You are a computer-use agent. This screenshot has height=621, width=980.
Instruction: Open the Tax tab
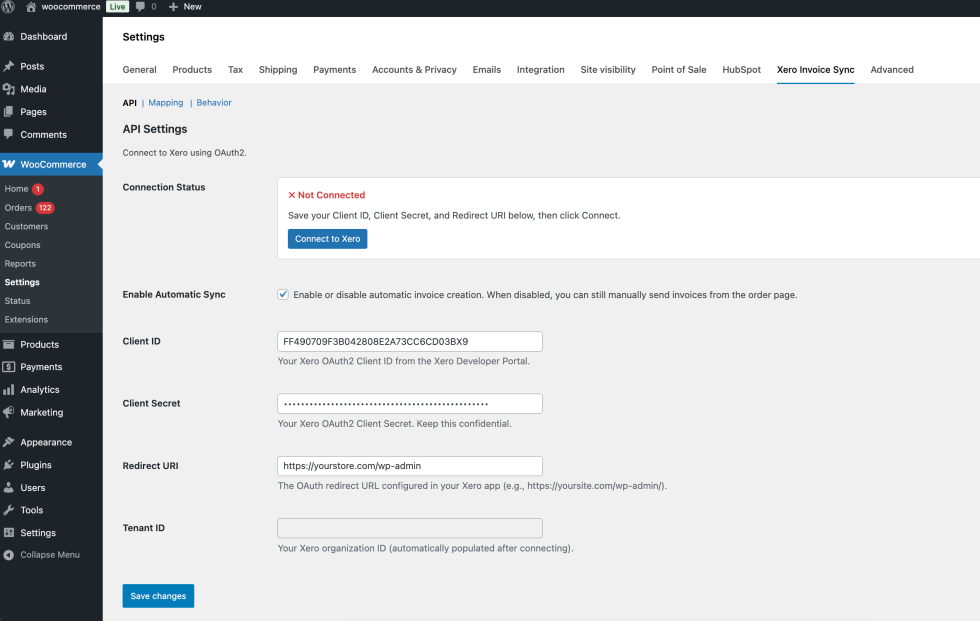(235, 70)
